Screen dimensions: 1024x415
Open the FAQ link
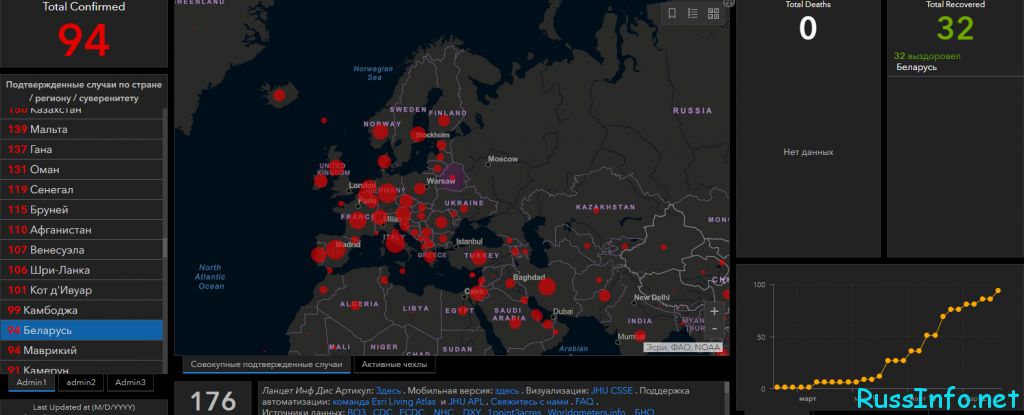pos(584,402)
